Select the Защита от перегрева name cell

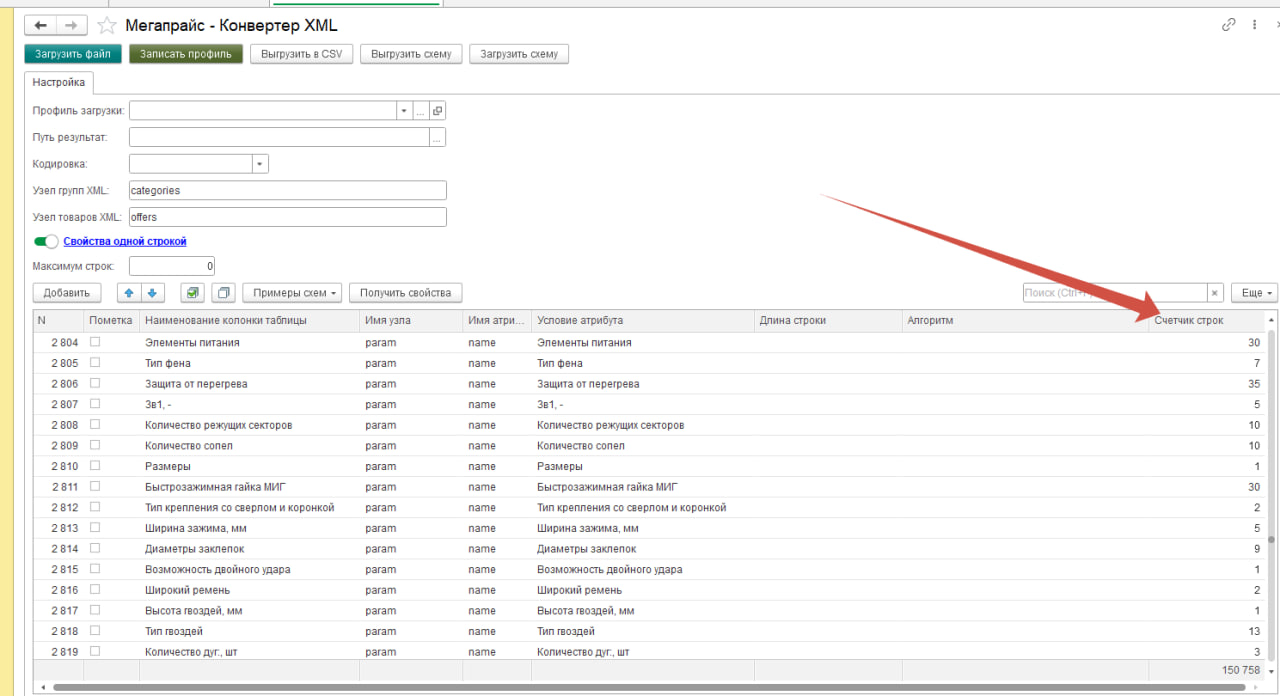click(x=249, y=383)
